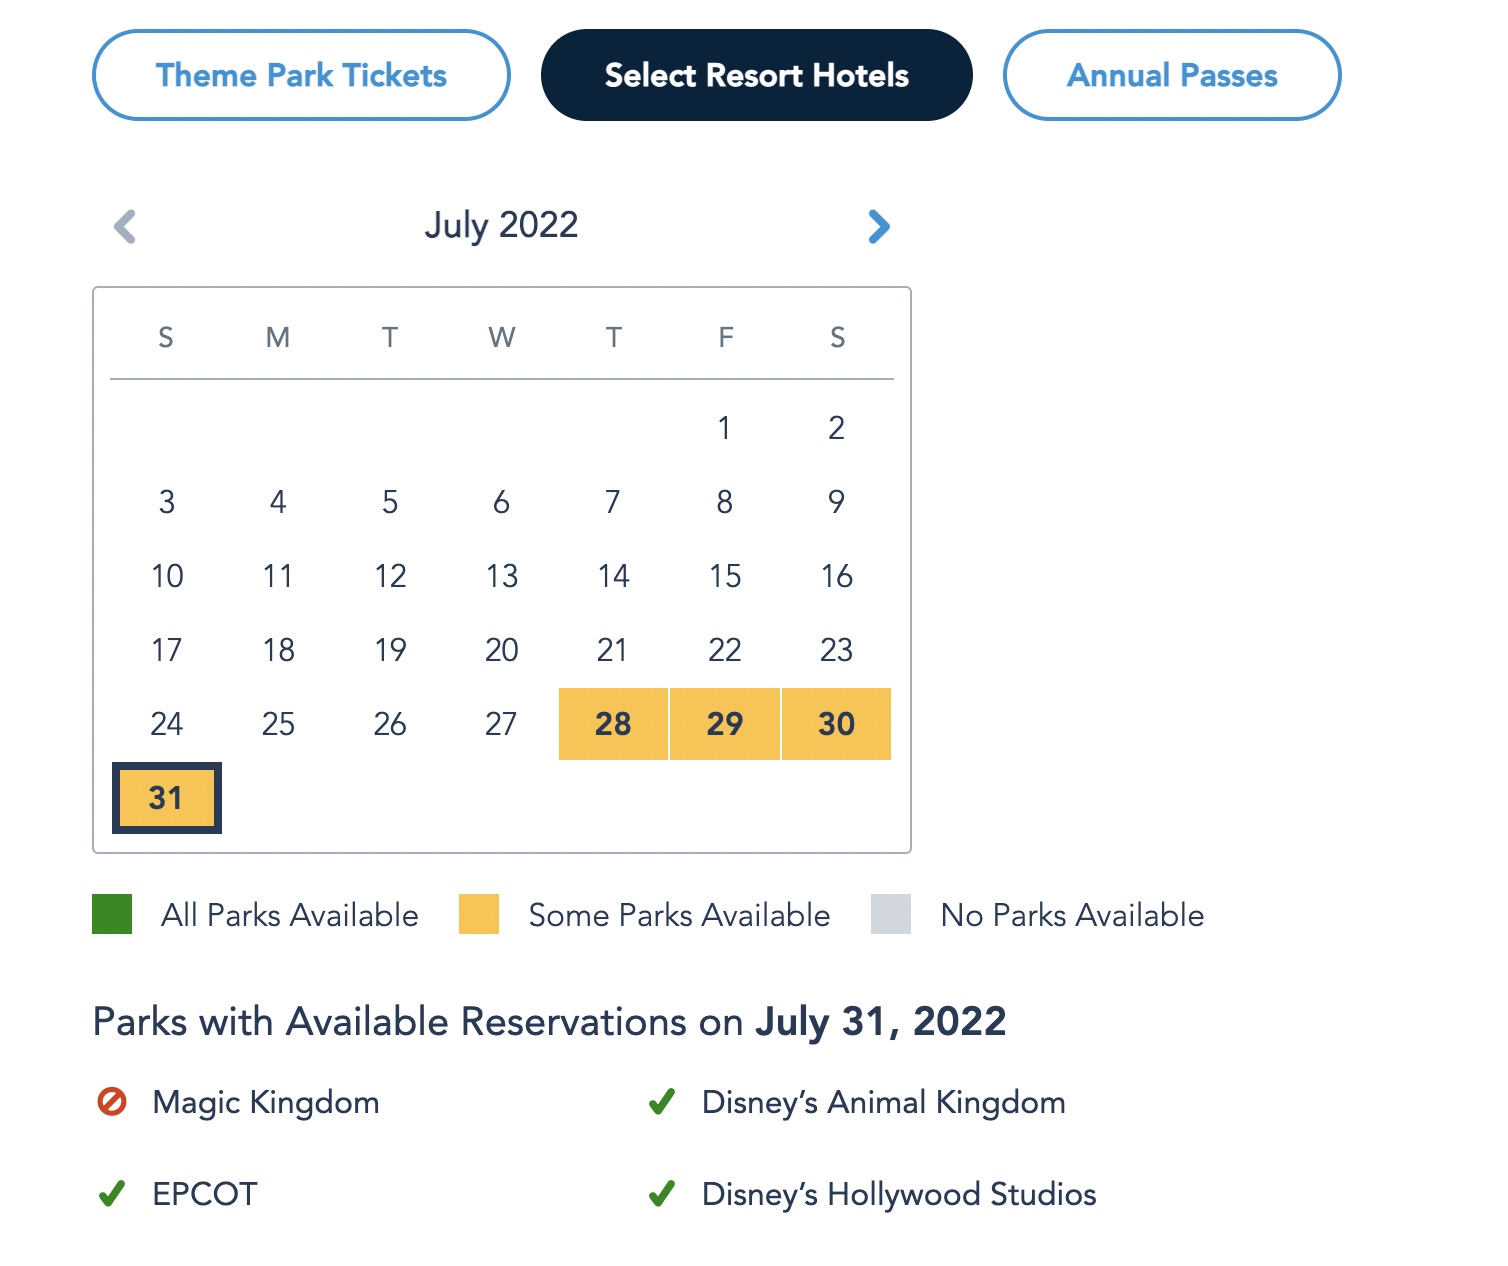Click the Magic Kingdom park name

(266, 1102)
